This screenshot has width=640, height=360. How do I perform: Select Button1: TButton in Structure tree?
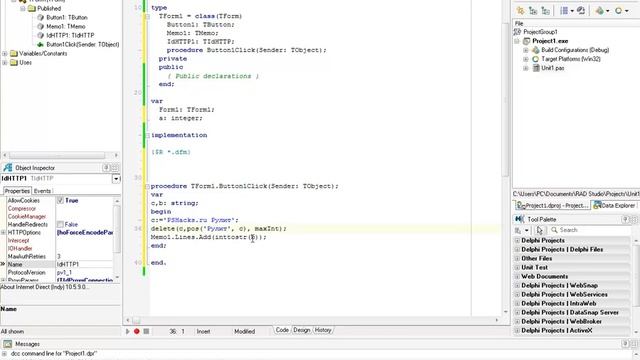pyautogui.click(x=67, y=18)
